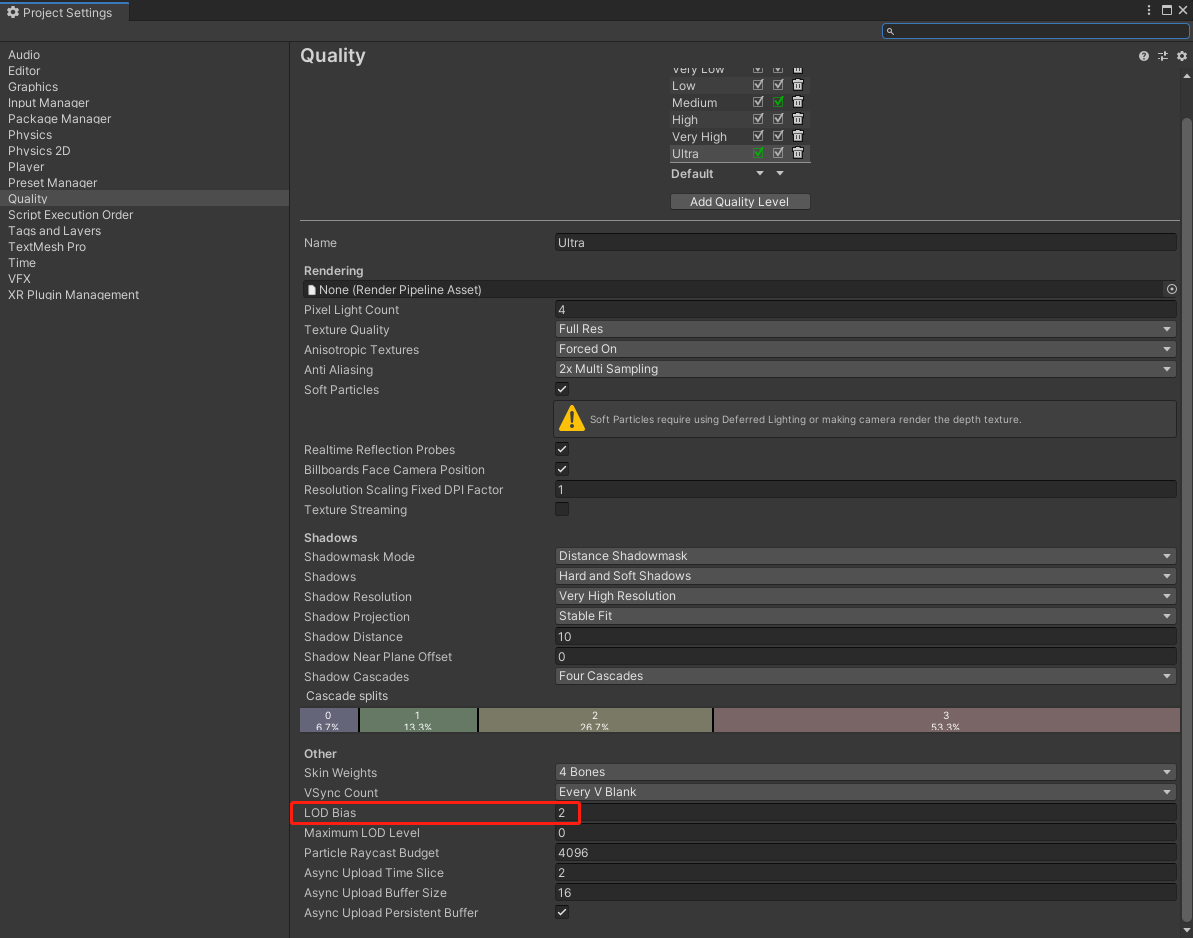The width and height of the screenshot is (1193, 938).
Task: Open the Shadow Projection dropdown
Action: point(866,616)
